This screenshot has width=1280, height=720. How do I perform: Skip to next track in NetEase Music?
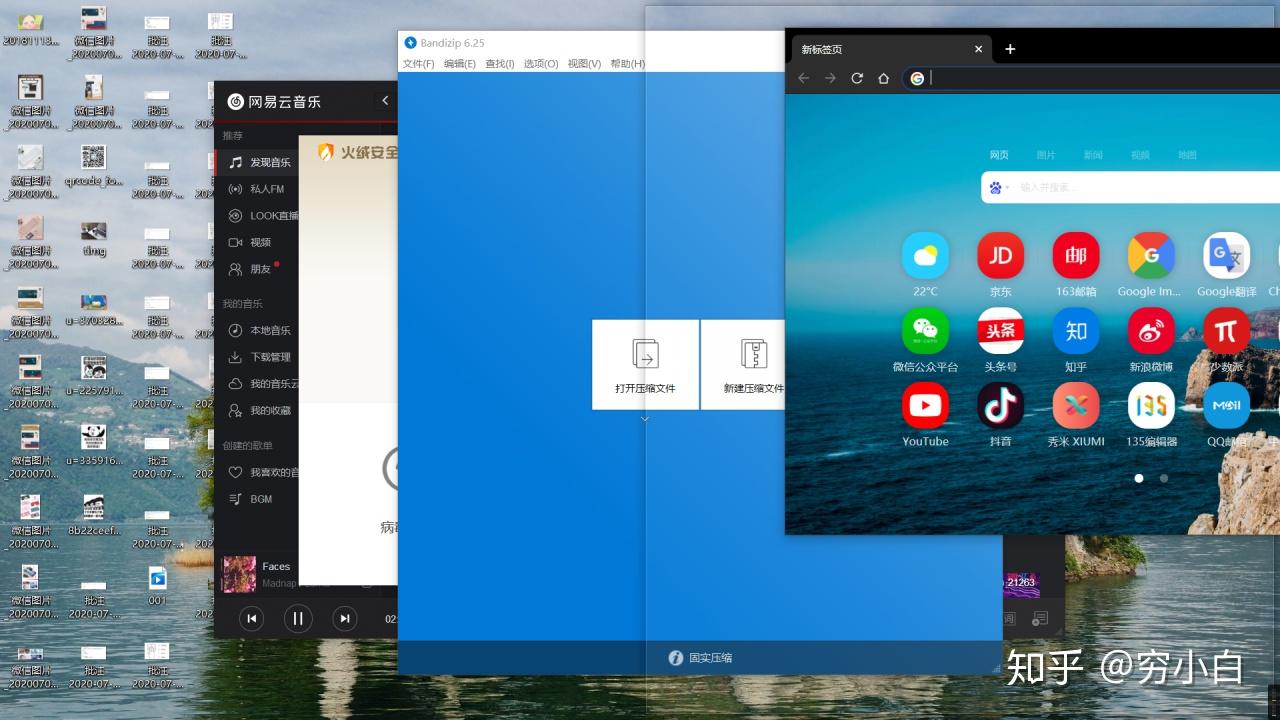click(344, 619)
